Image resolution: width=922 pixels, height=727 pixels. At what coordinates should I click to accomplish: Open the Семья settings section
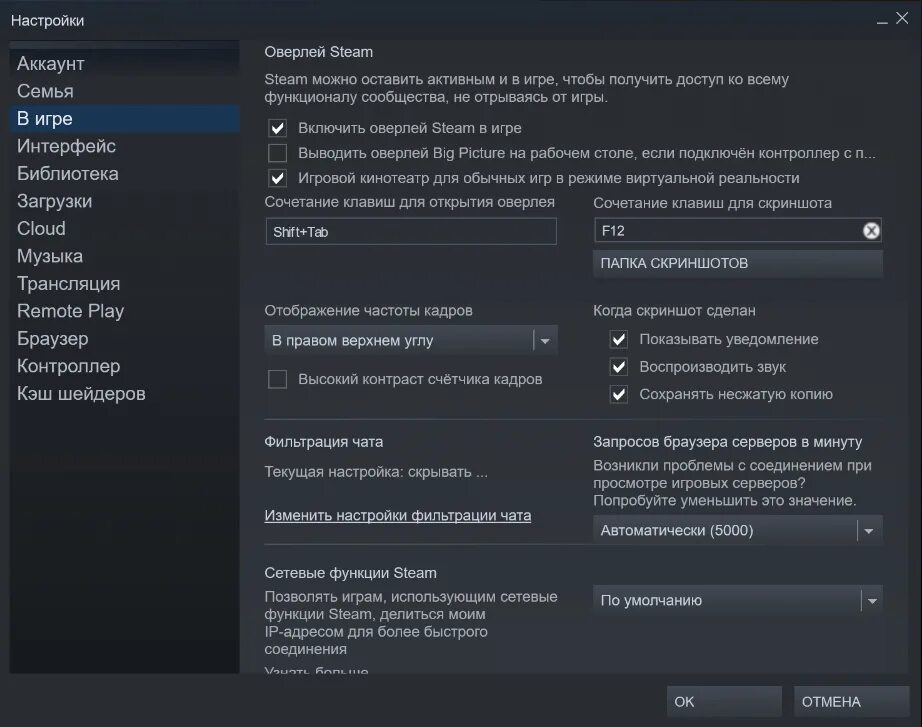(x=124, y=91)
